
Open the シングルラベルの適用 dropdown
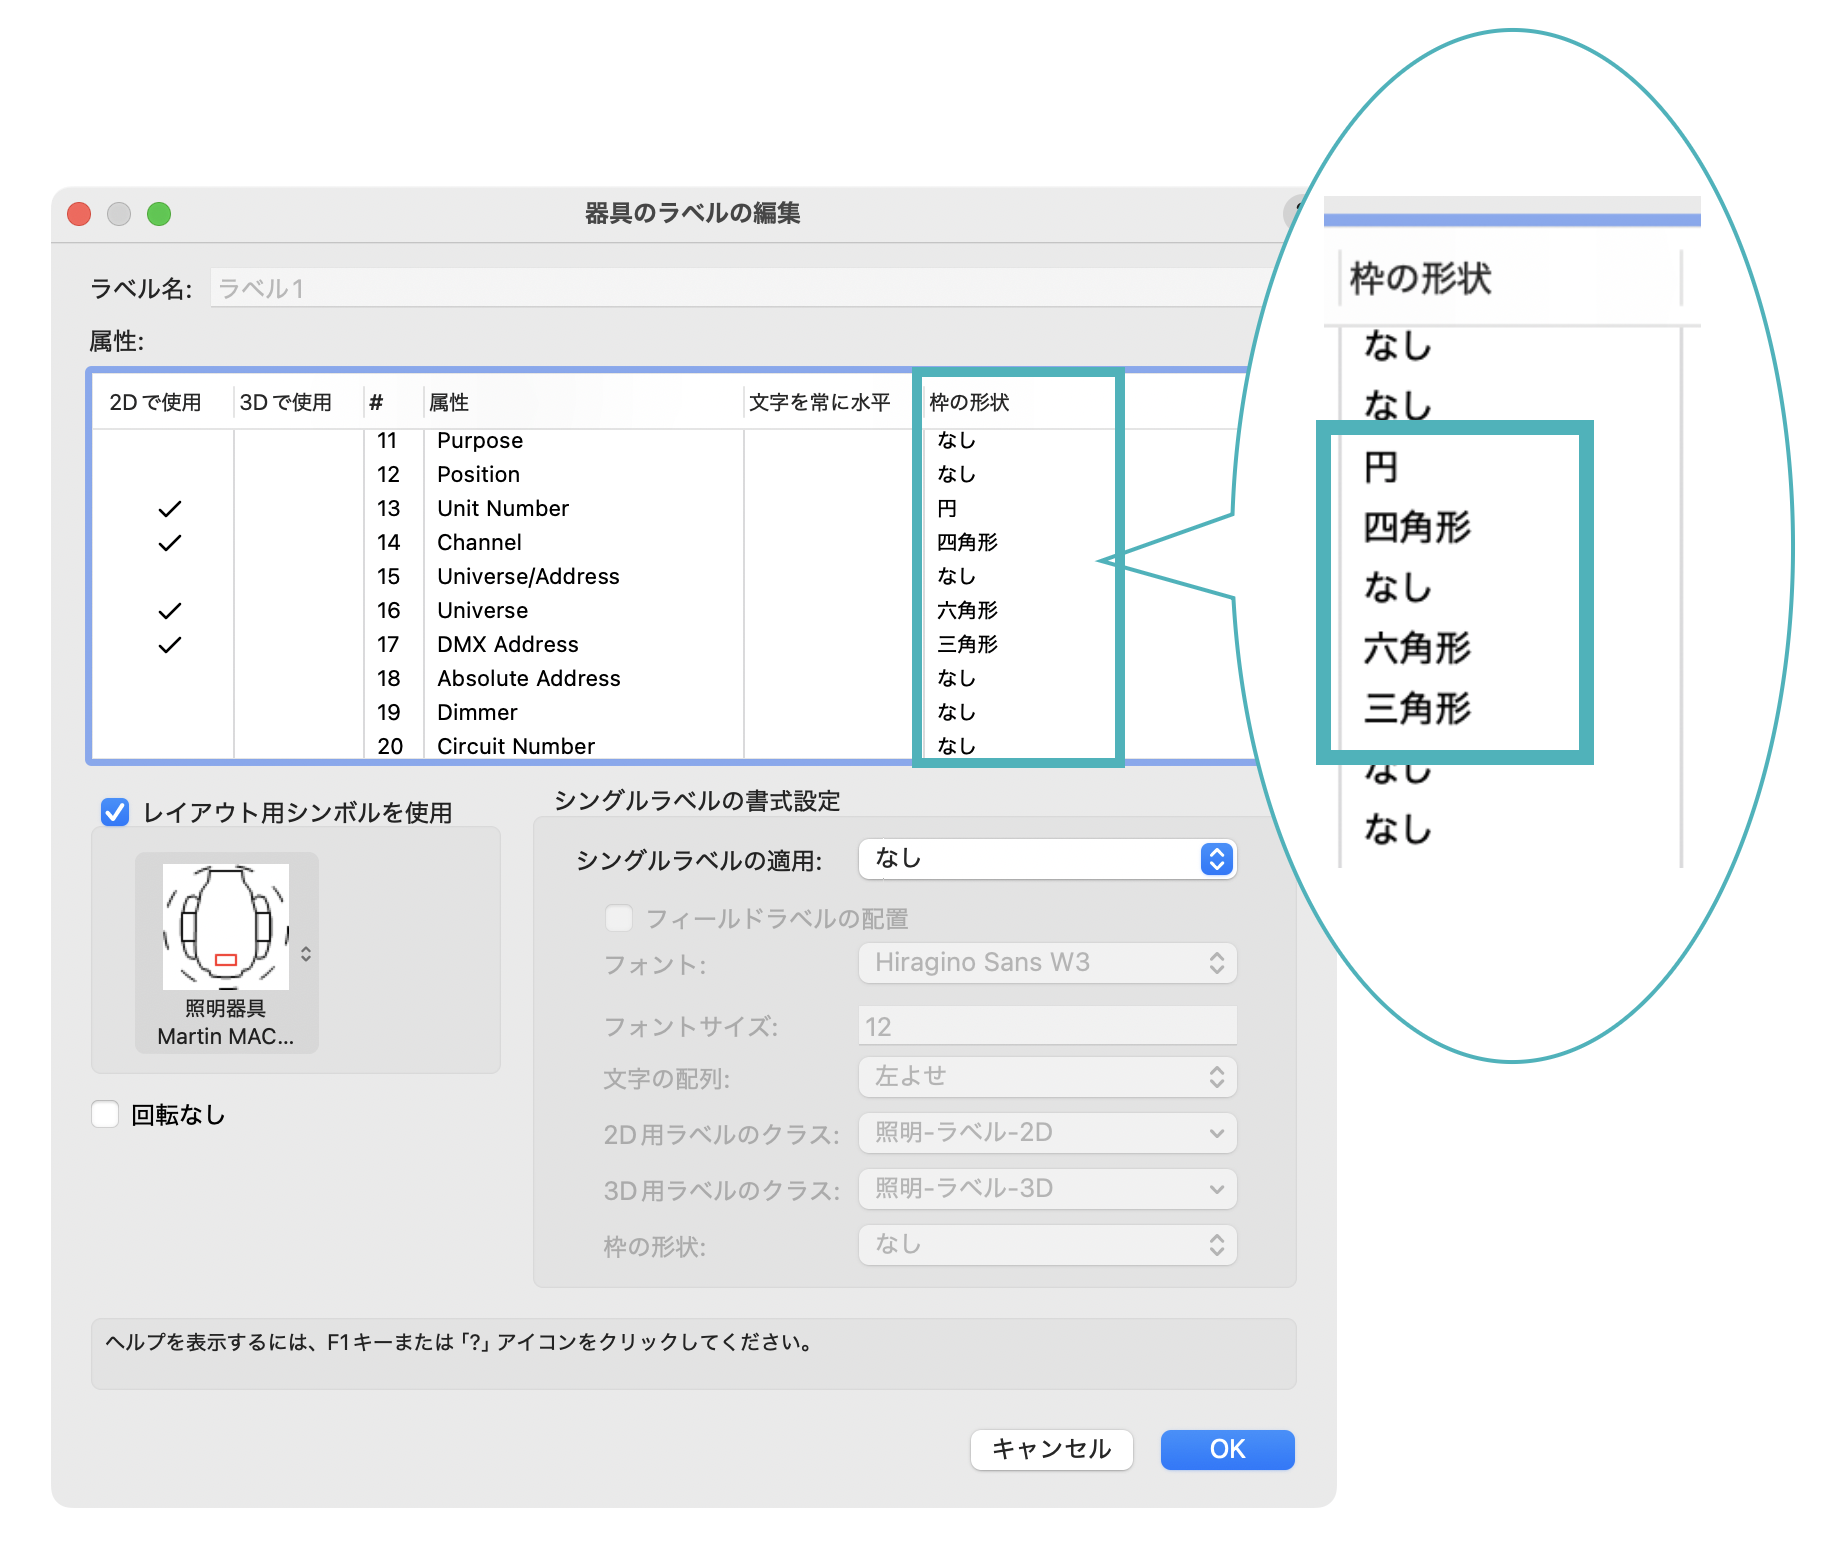click(x=1047, y=859)
